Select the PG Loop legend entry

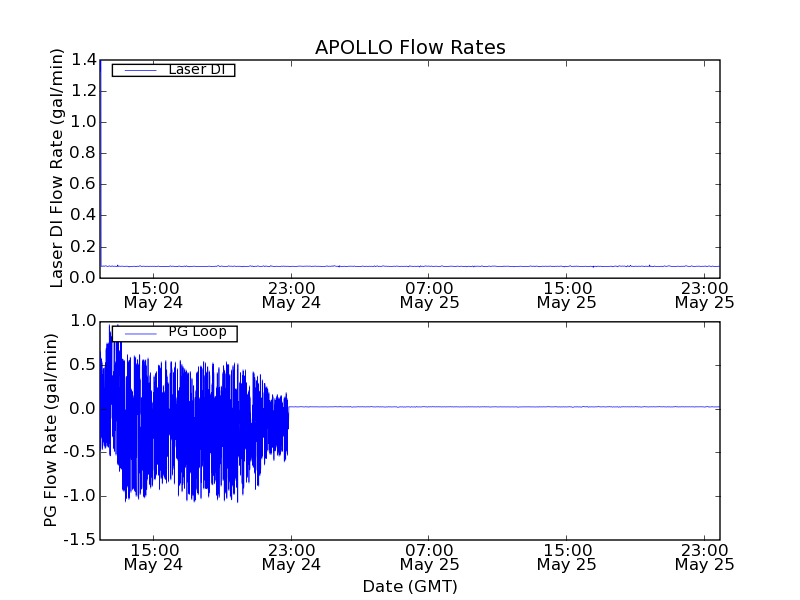click(174, 333)
